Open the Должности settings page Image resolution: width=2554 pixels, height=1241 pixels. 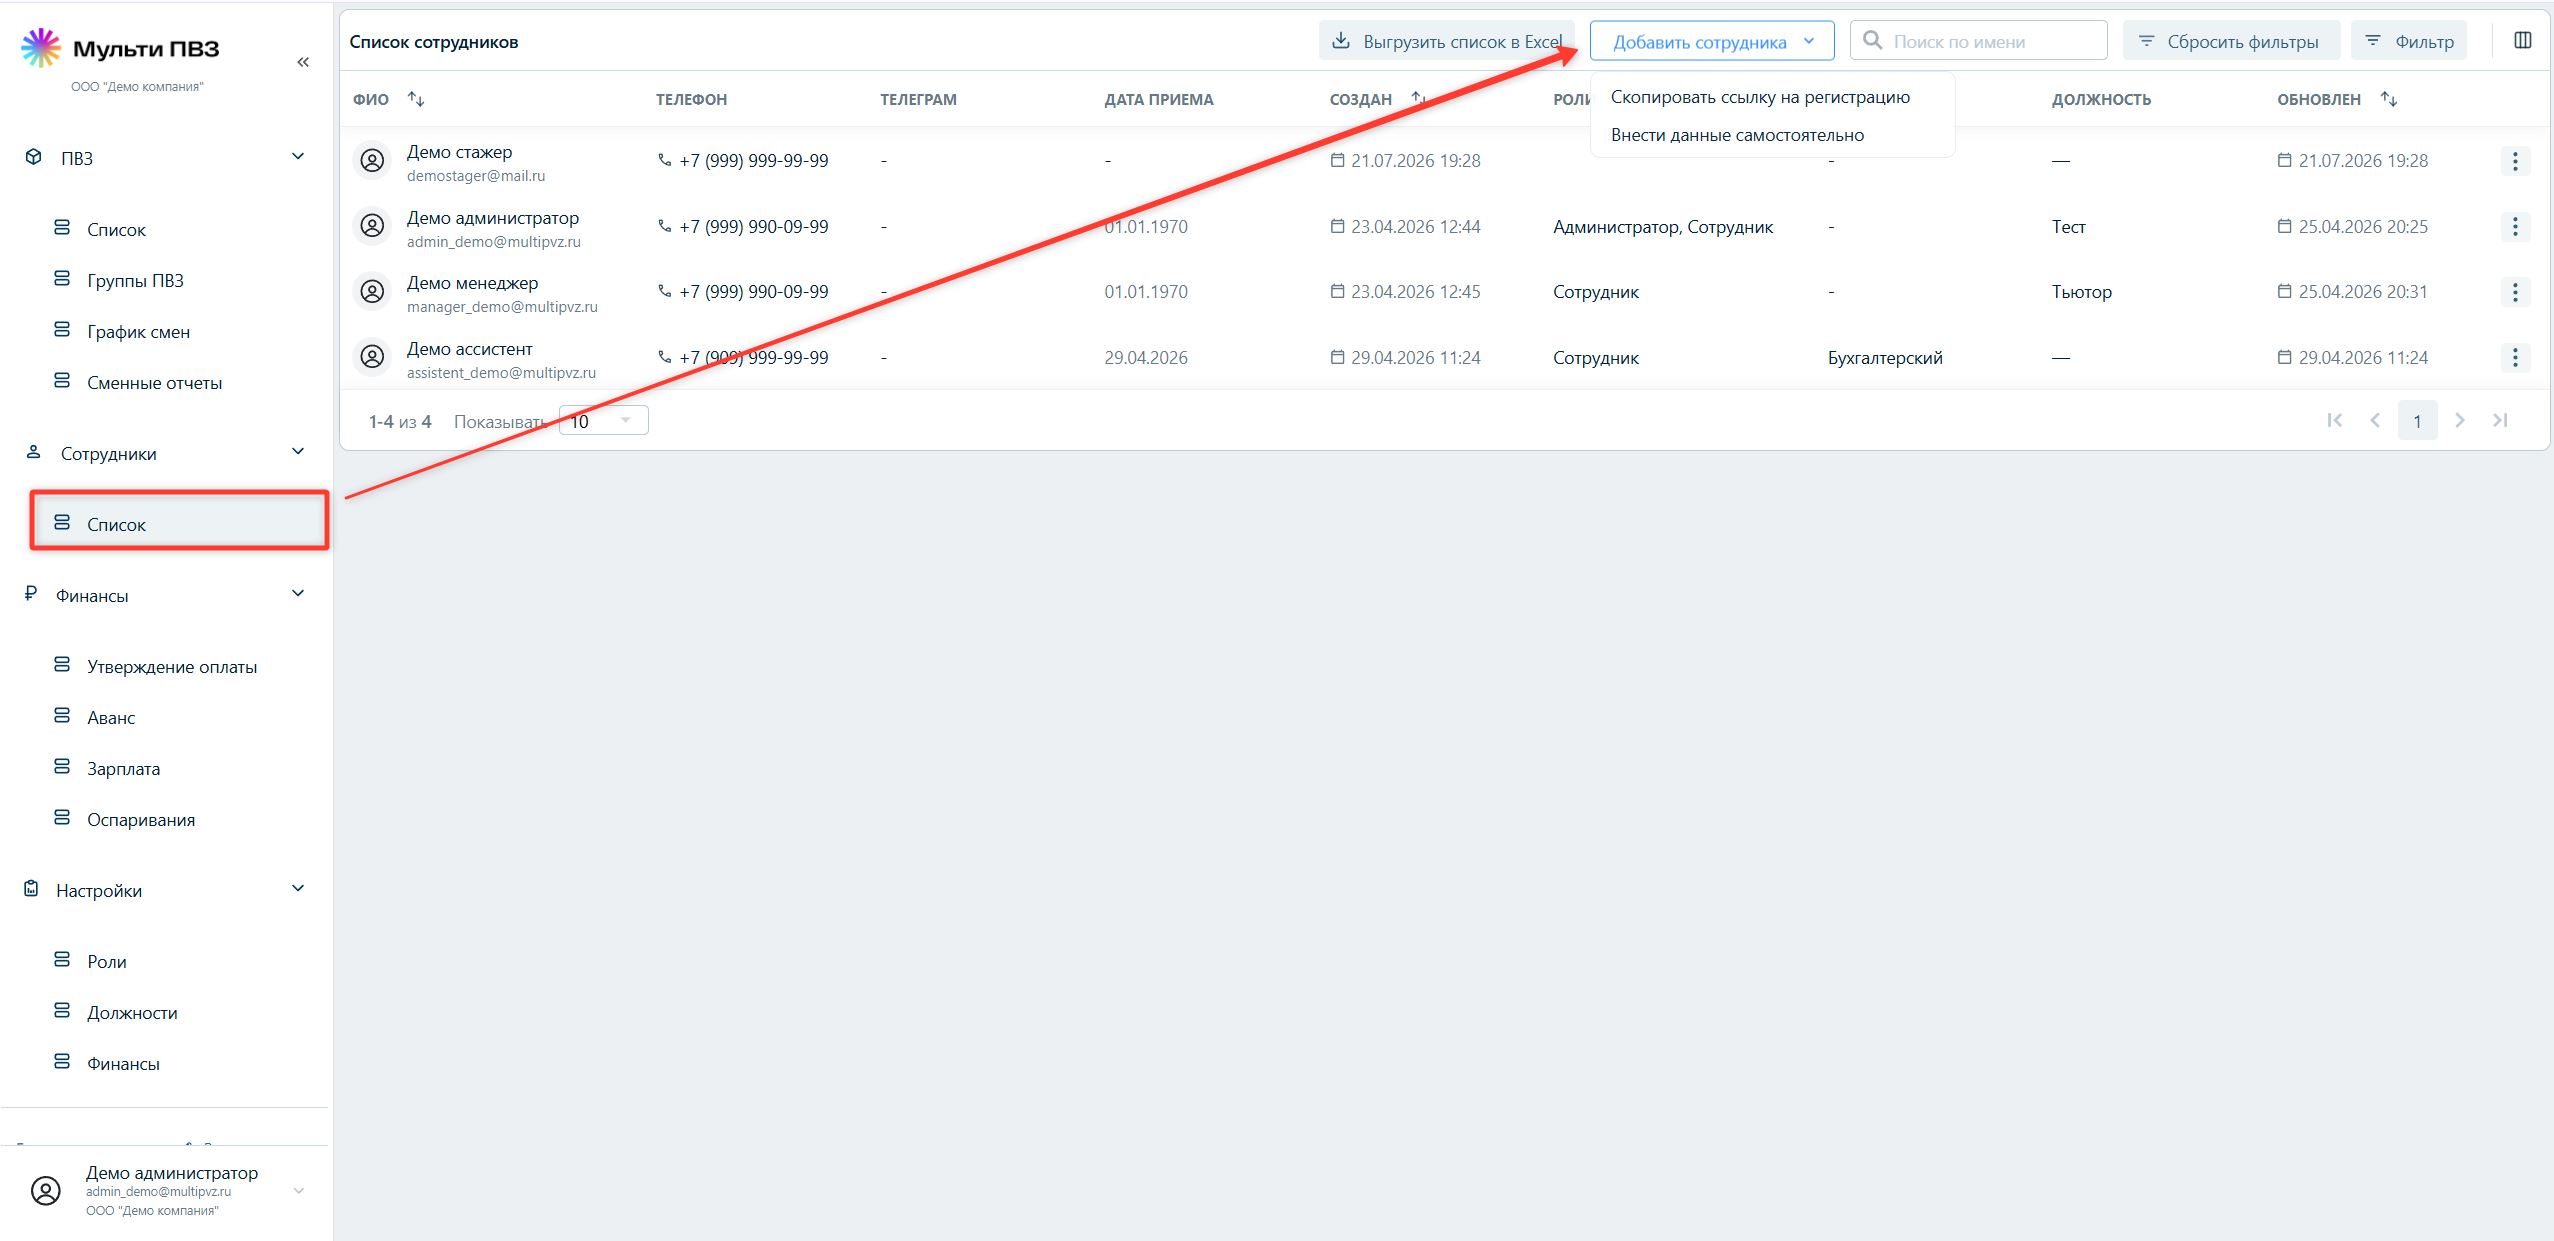click(132, 1013)
